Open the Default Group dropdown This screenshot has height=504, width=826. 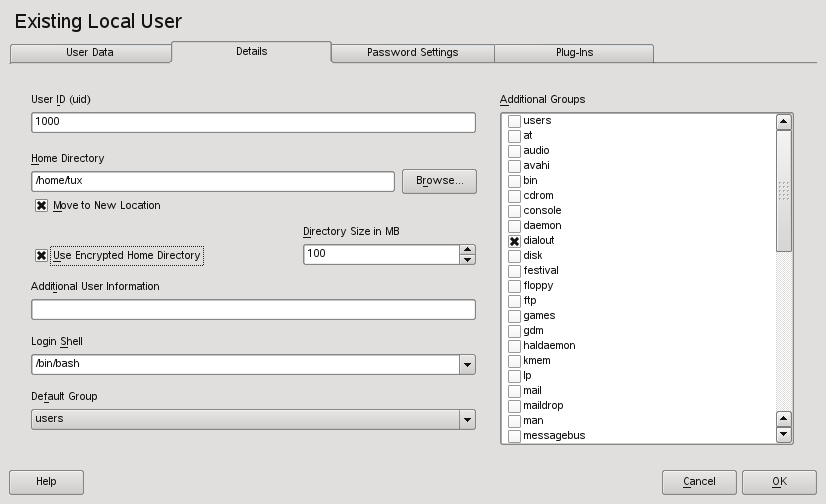point(467,420)
